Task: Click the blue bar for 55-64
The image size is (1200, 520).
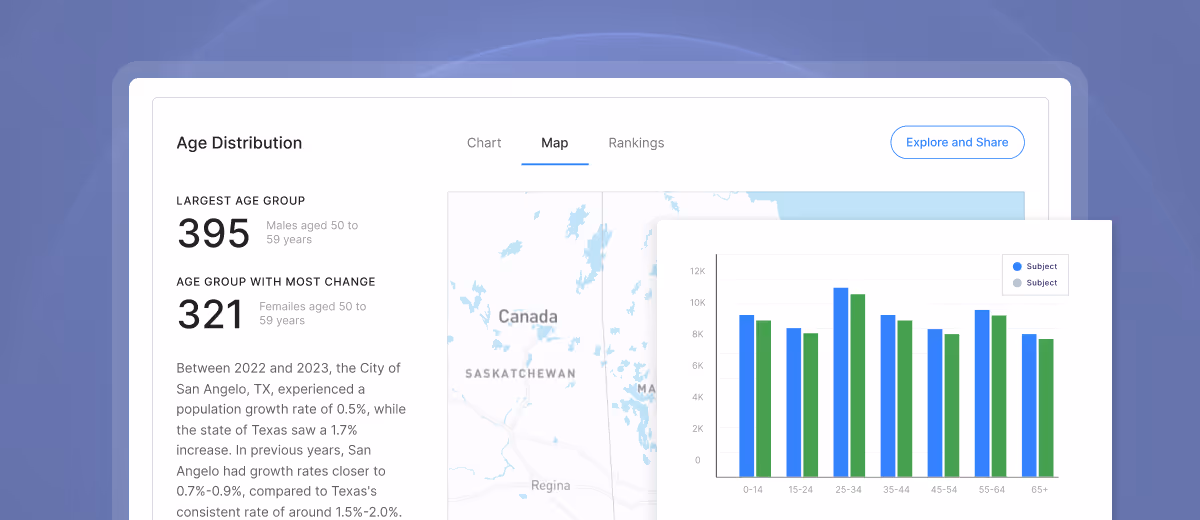Action: click(x=982, y=393)
